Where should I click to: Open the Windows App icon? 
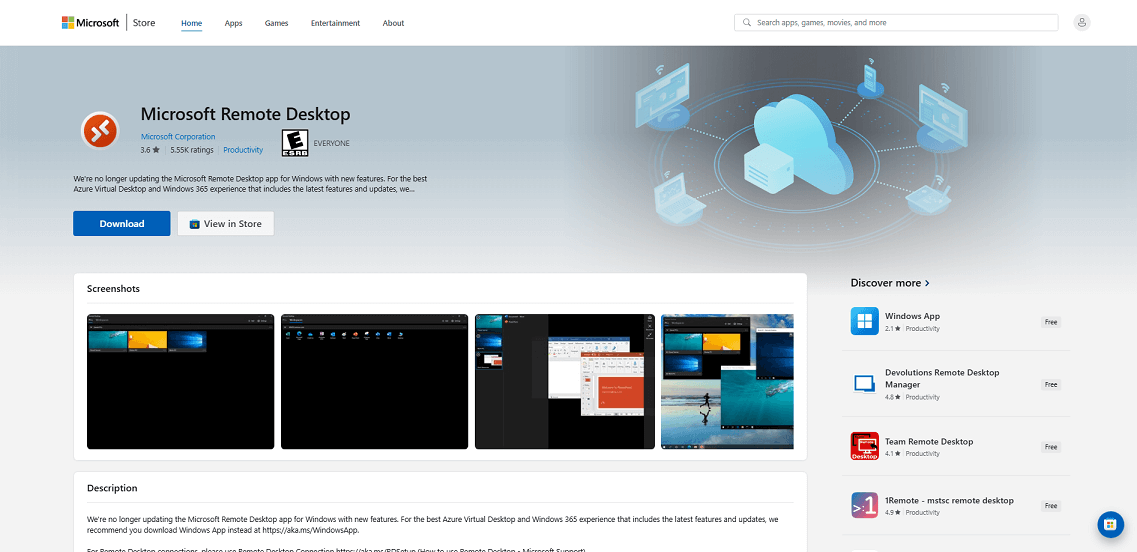coord(864,321)
